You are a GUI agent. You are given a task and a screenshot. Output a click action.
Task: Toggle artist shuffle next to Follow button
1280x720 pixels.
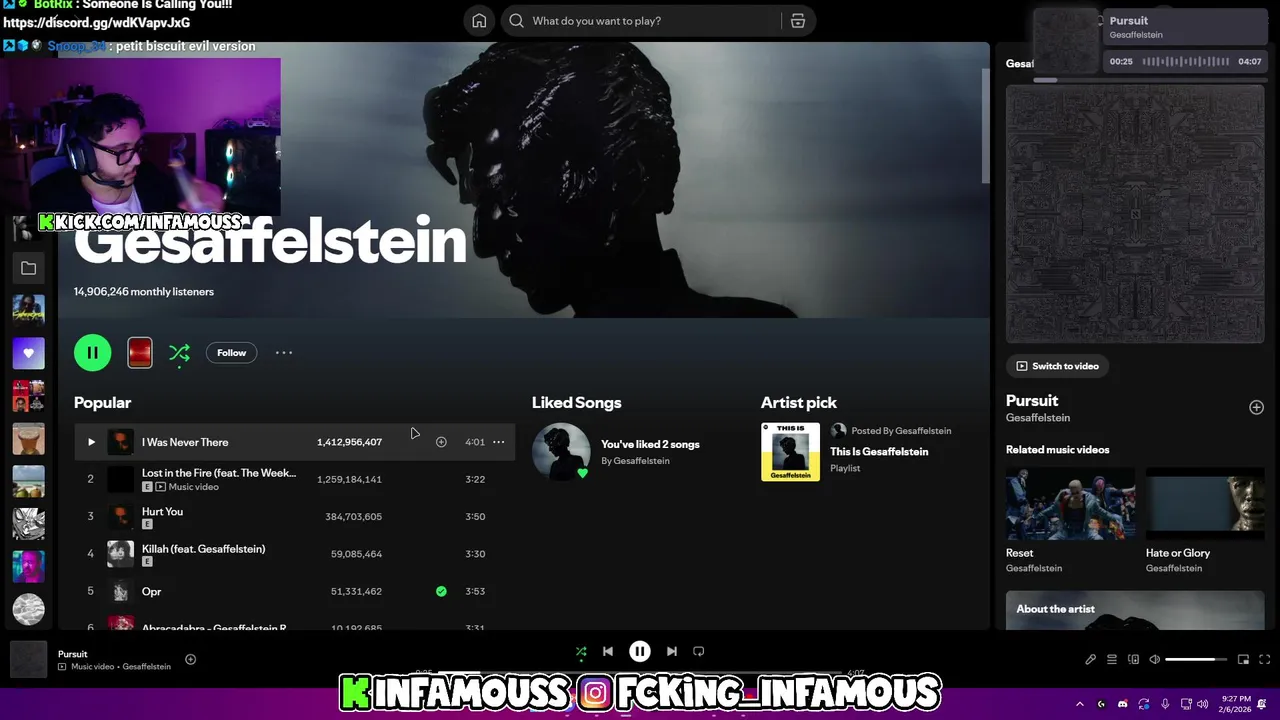[179, 353]
